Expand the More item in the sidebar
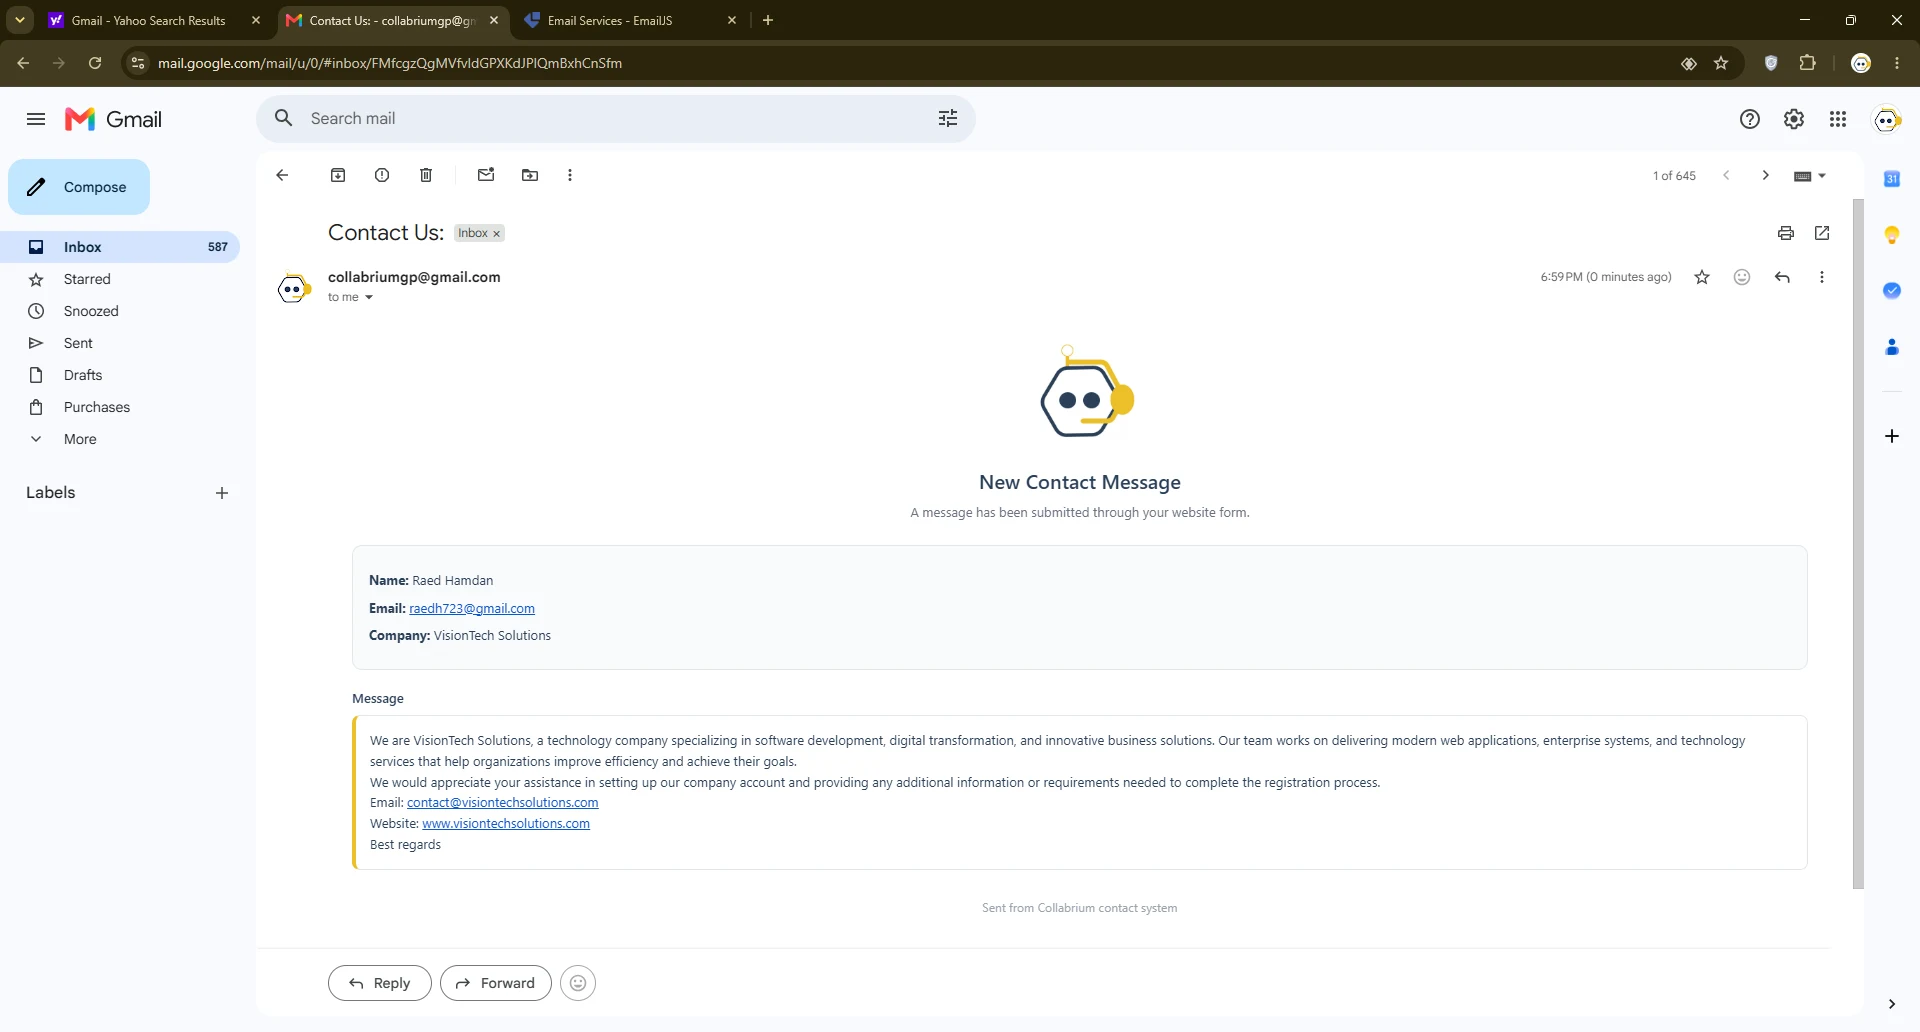1920x1032 pixels. point(80,439)
